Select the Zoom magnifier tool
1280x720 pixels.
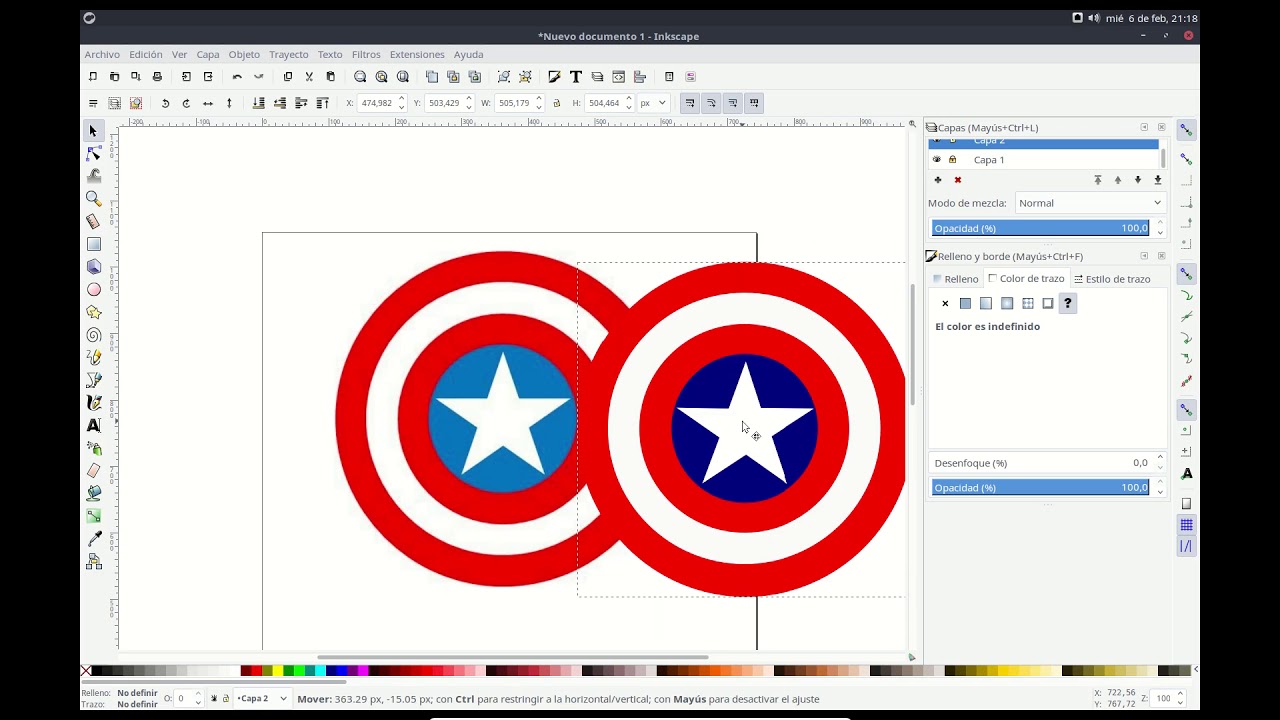[94, 199]
